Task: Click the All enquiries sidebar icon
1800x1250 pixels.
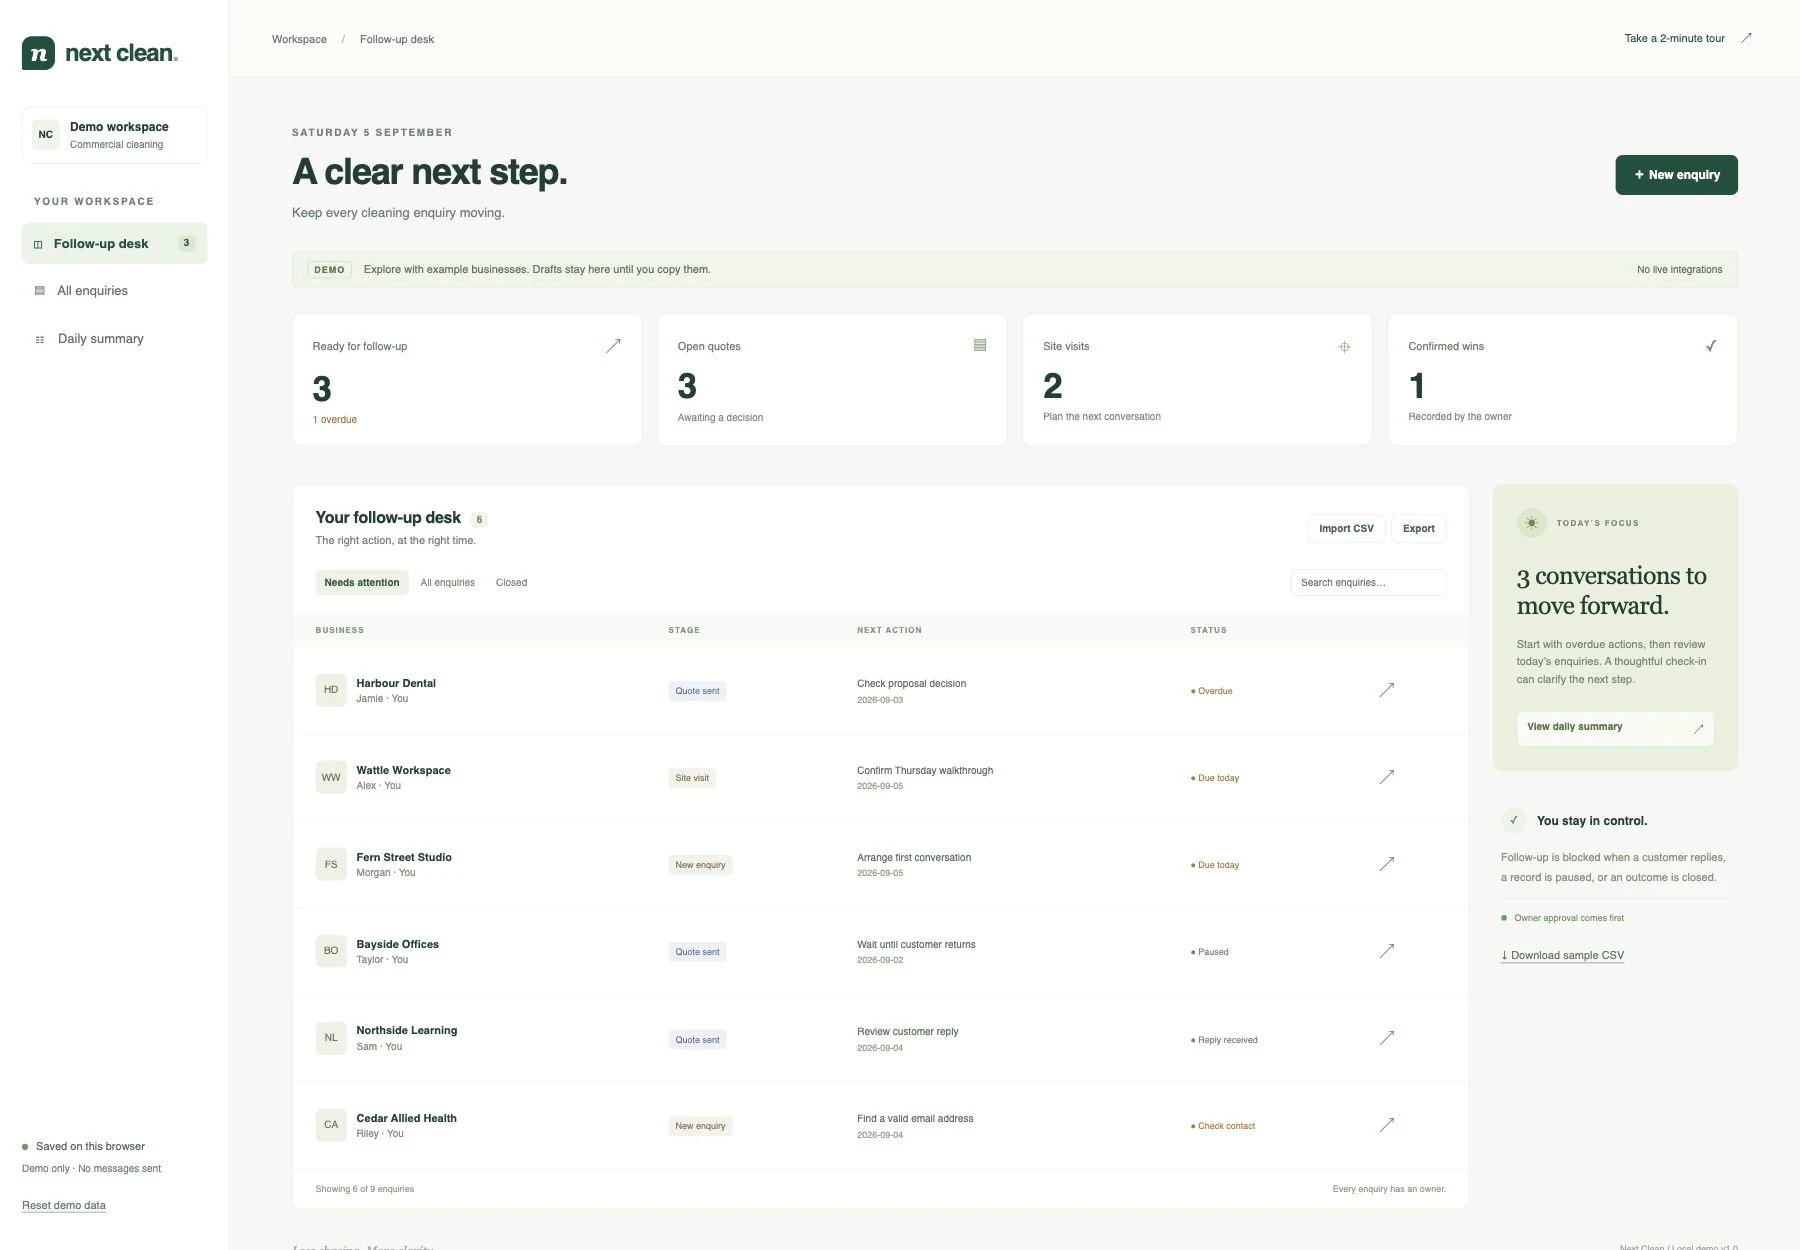Action: tap(40, 291)
